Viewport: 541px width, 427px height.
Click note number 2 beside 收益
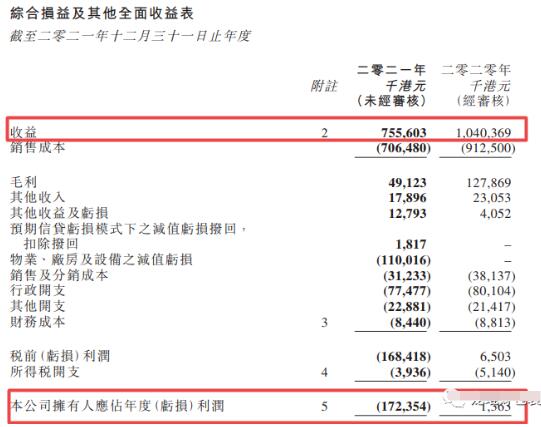324,133
